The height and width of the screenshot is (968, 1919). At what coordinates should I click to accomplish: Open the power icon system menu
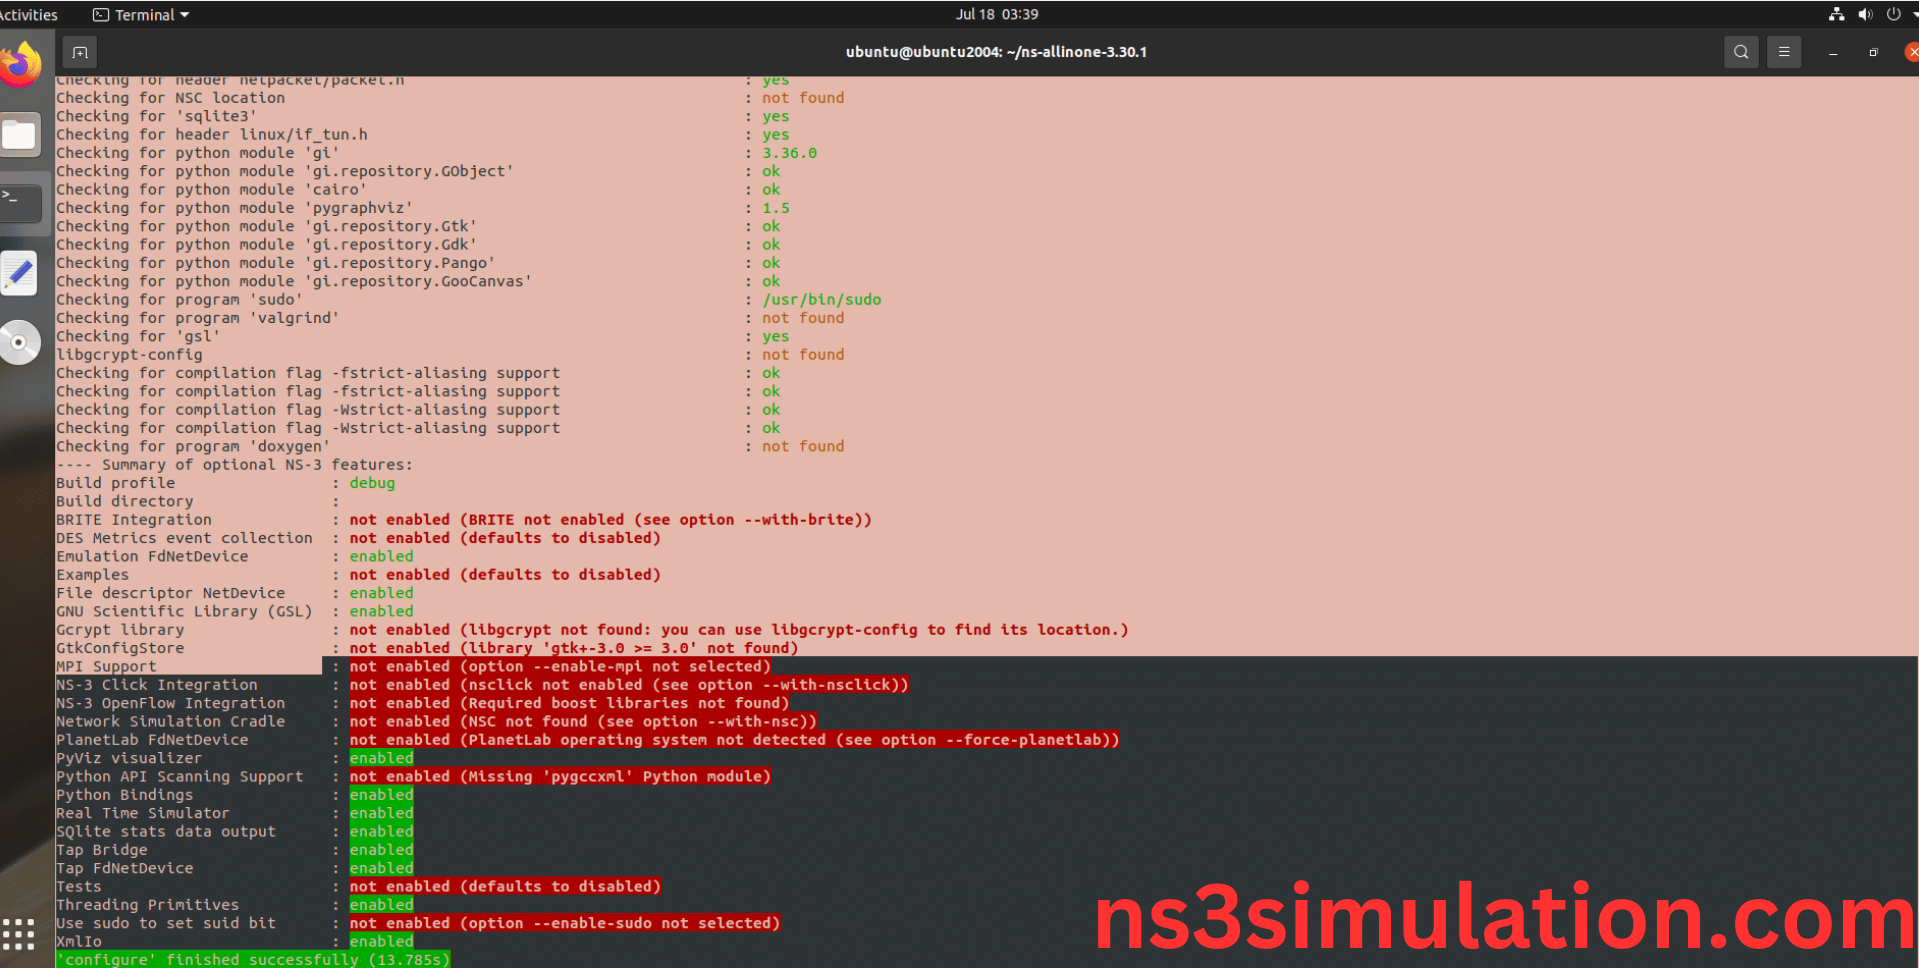pos(1893,14)
